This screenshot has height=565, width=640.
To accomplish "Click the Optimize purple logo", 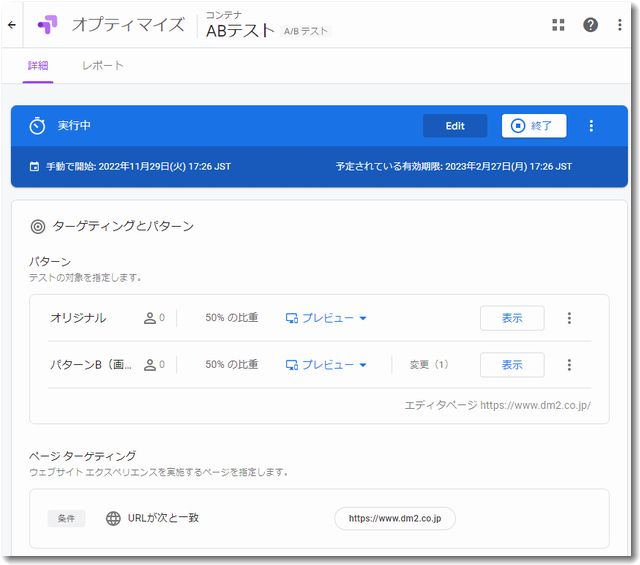I will tap(48, 25).
